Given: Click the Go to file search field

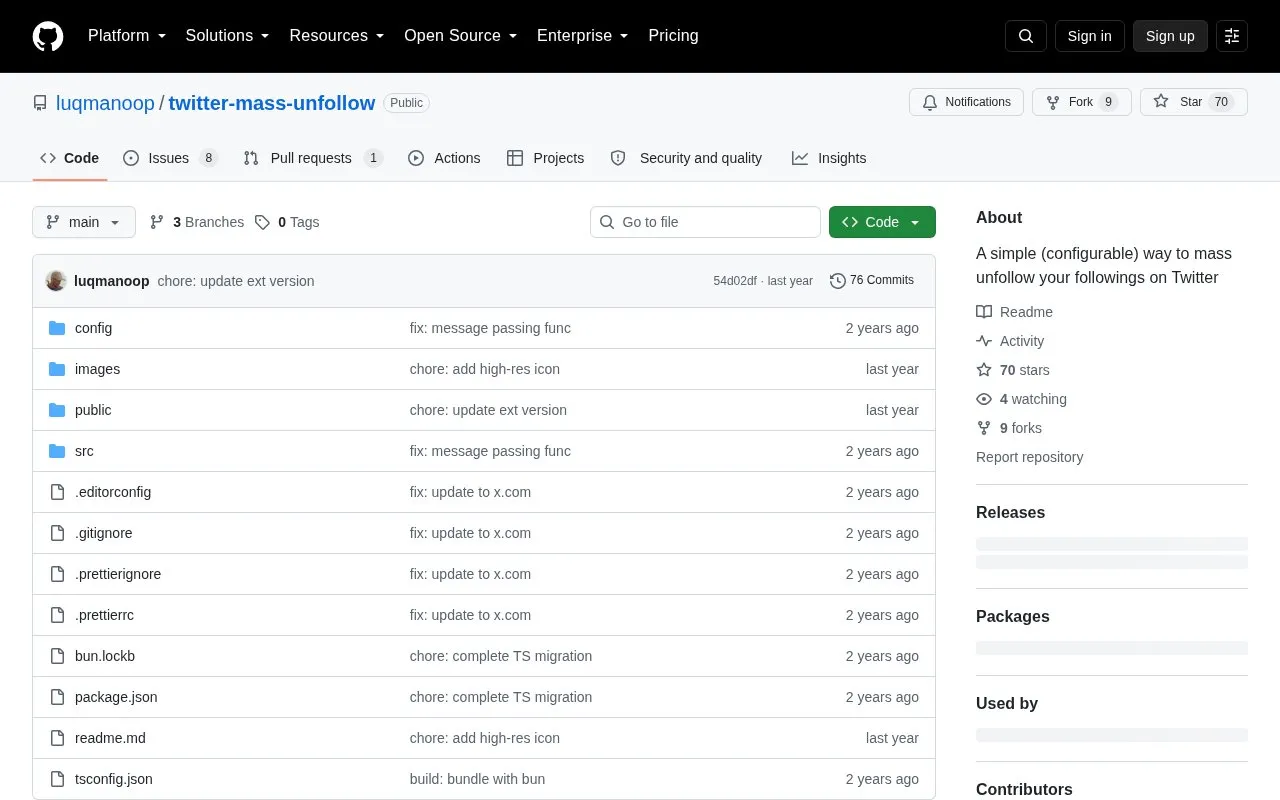Looking at the screenshot, I should (705, 222).
